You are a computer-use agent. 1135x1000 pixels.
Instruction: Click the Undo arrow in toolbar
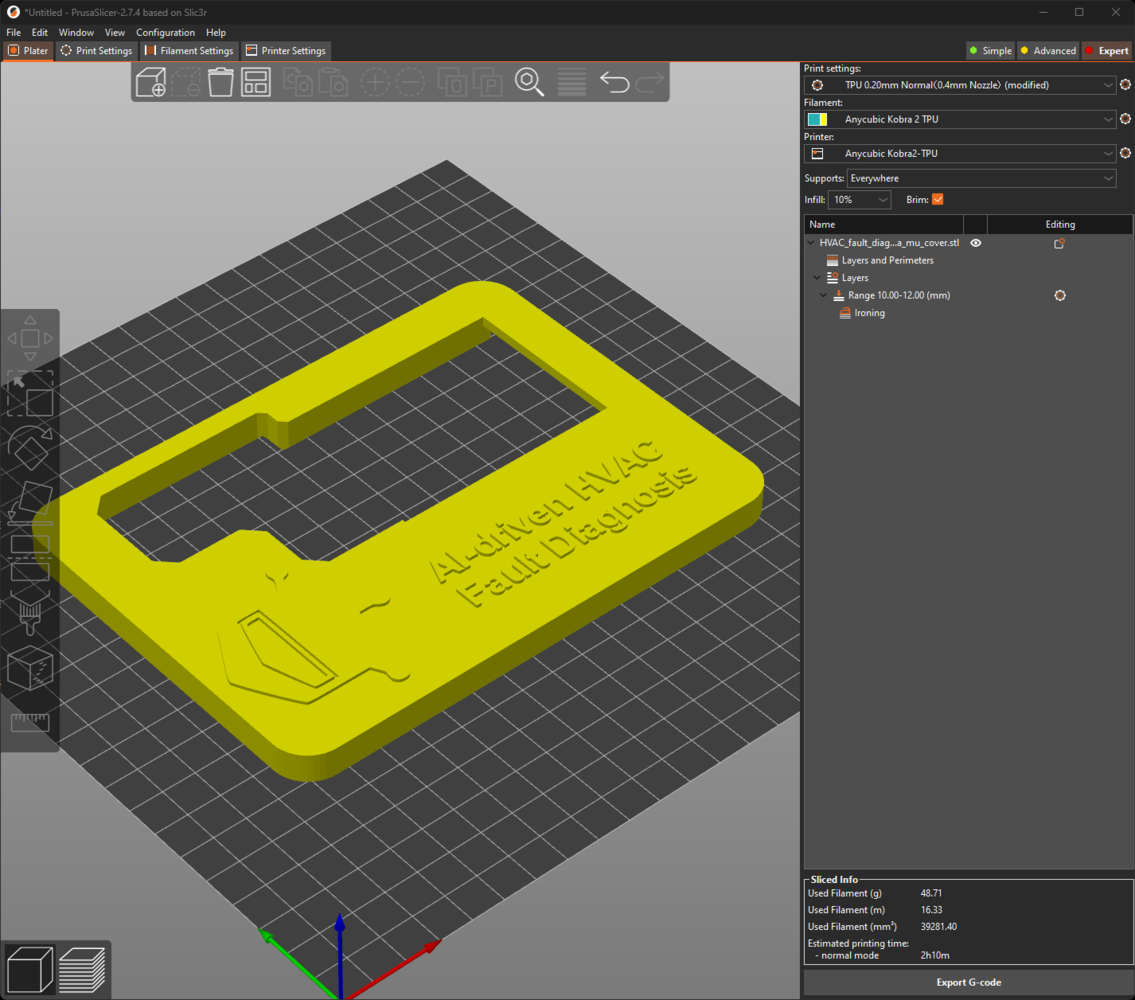click(614, 82)
